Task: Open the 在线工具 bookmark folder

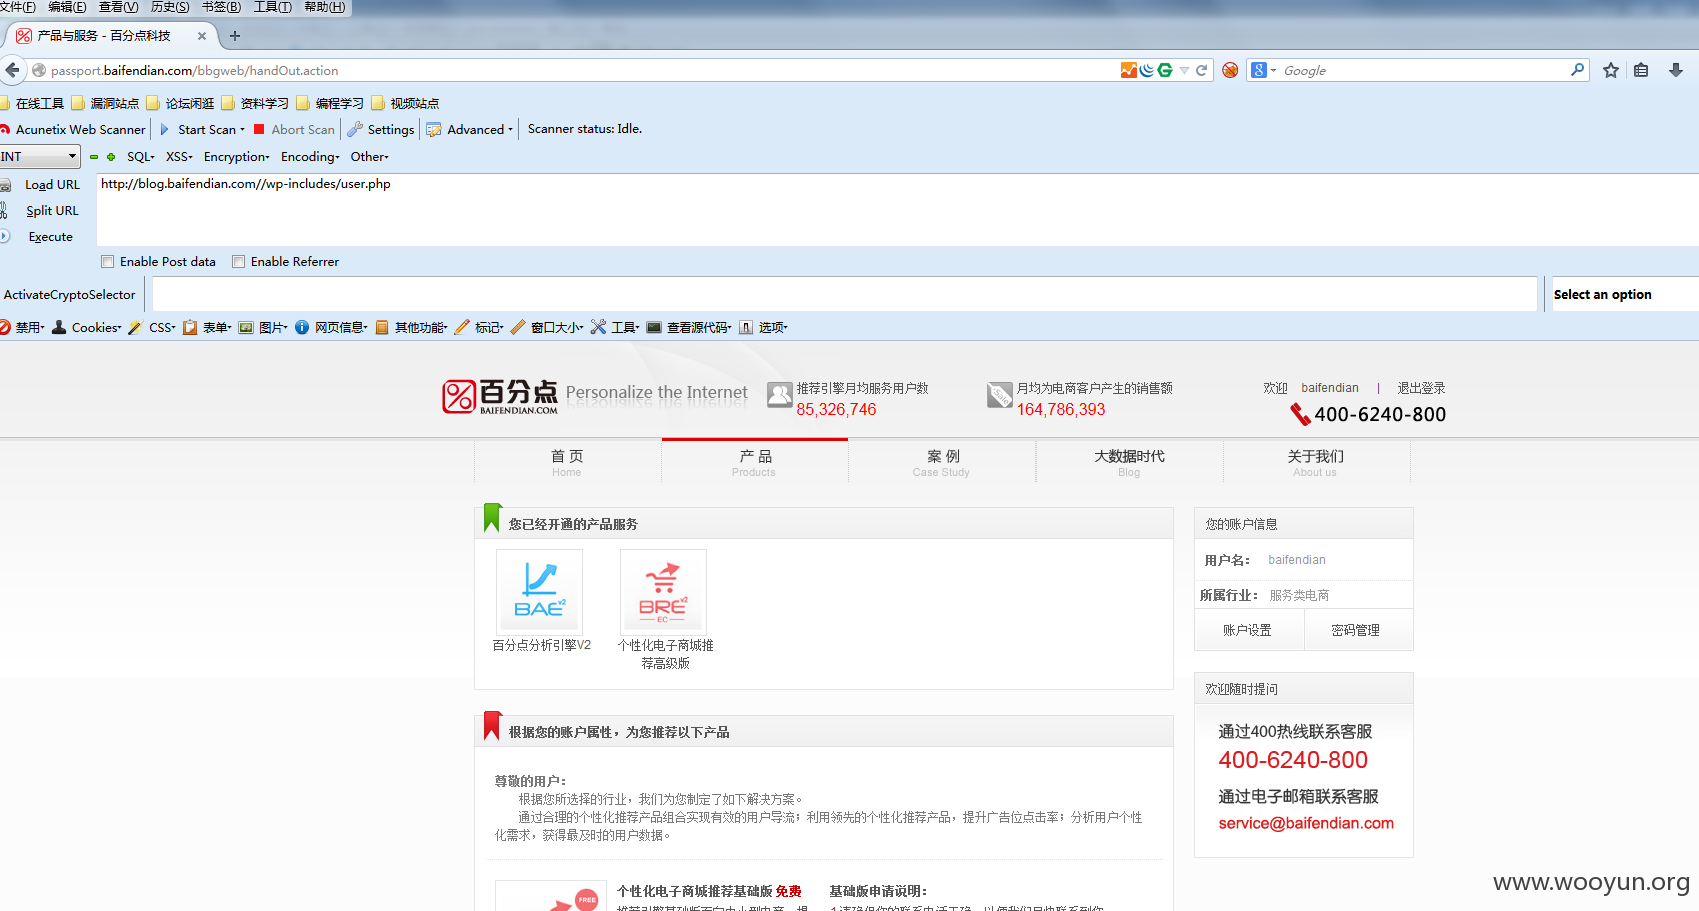Action: [x=32, y=103]
